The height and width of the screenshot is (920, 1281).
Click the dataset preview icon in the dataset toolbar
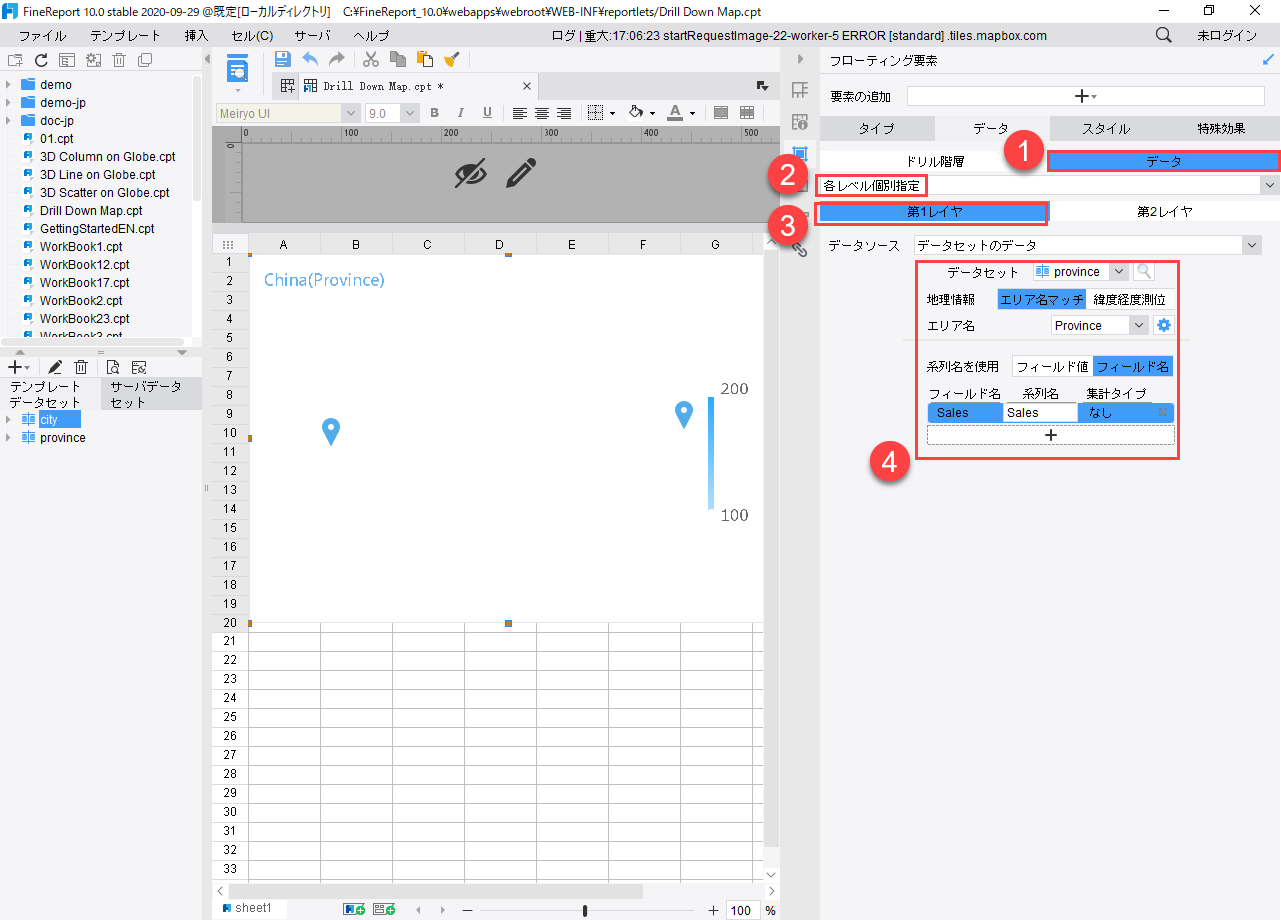113,367
